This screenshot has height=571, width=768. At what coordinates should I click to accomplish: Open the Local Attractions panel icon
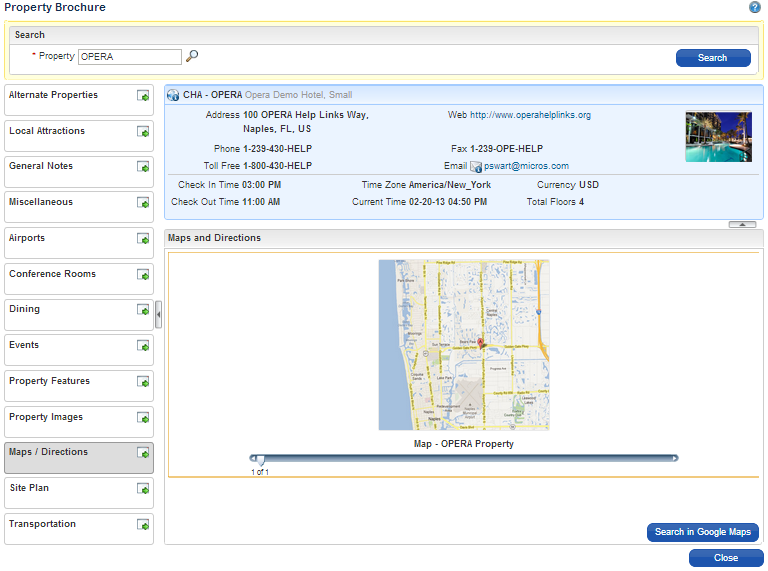click(143, 132)
